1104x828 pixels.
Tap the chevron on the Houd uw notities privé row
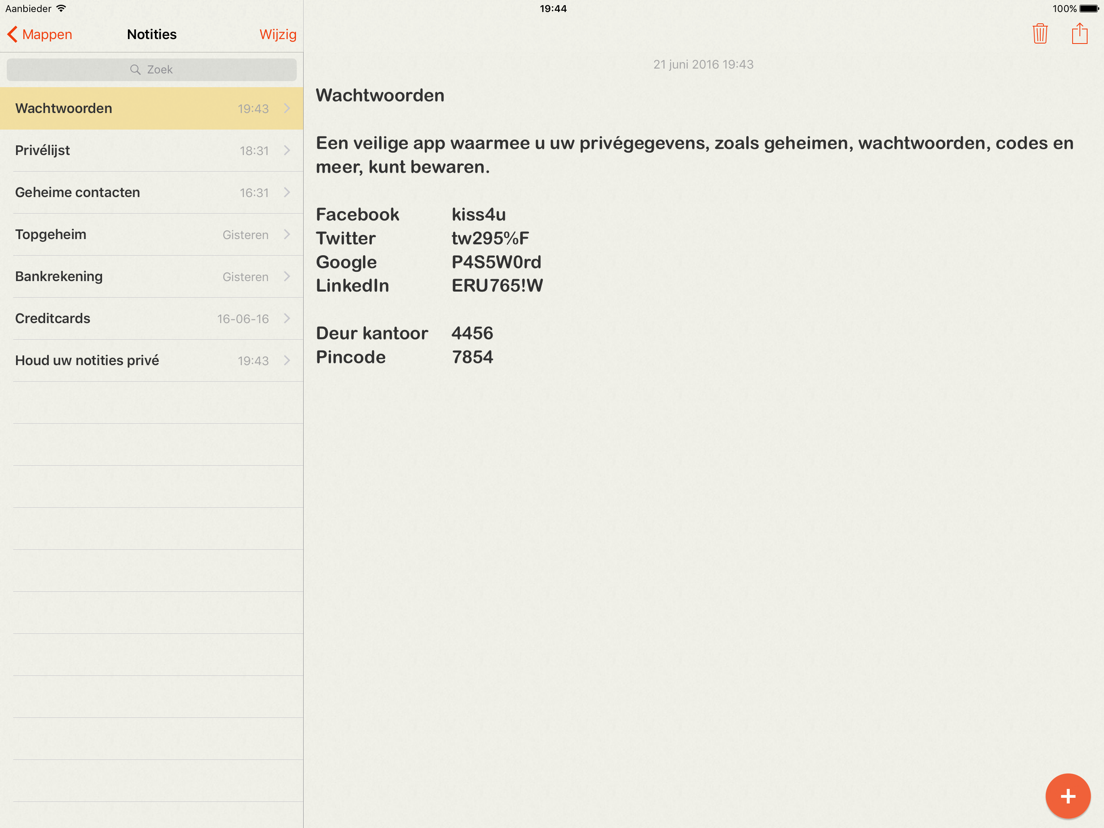(x=287, y=360)
